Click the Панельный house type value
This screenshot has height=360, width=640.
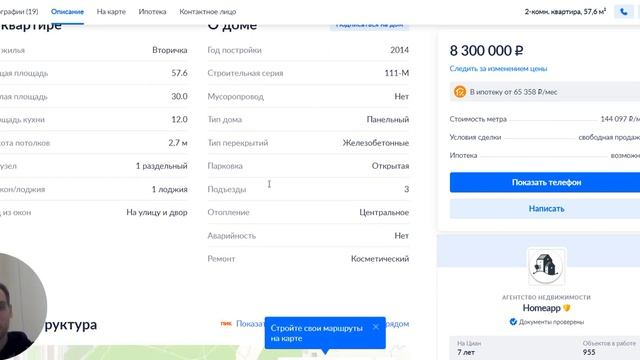point(388,120)
